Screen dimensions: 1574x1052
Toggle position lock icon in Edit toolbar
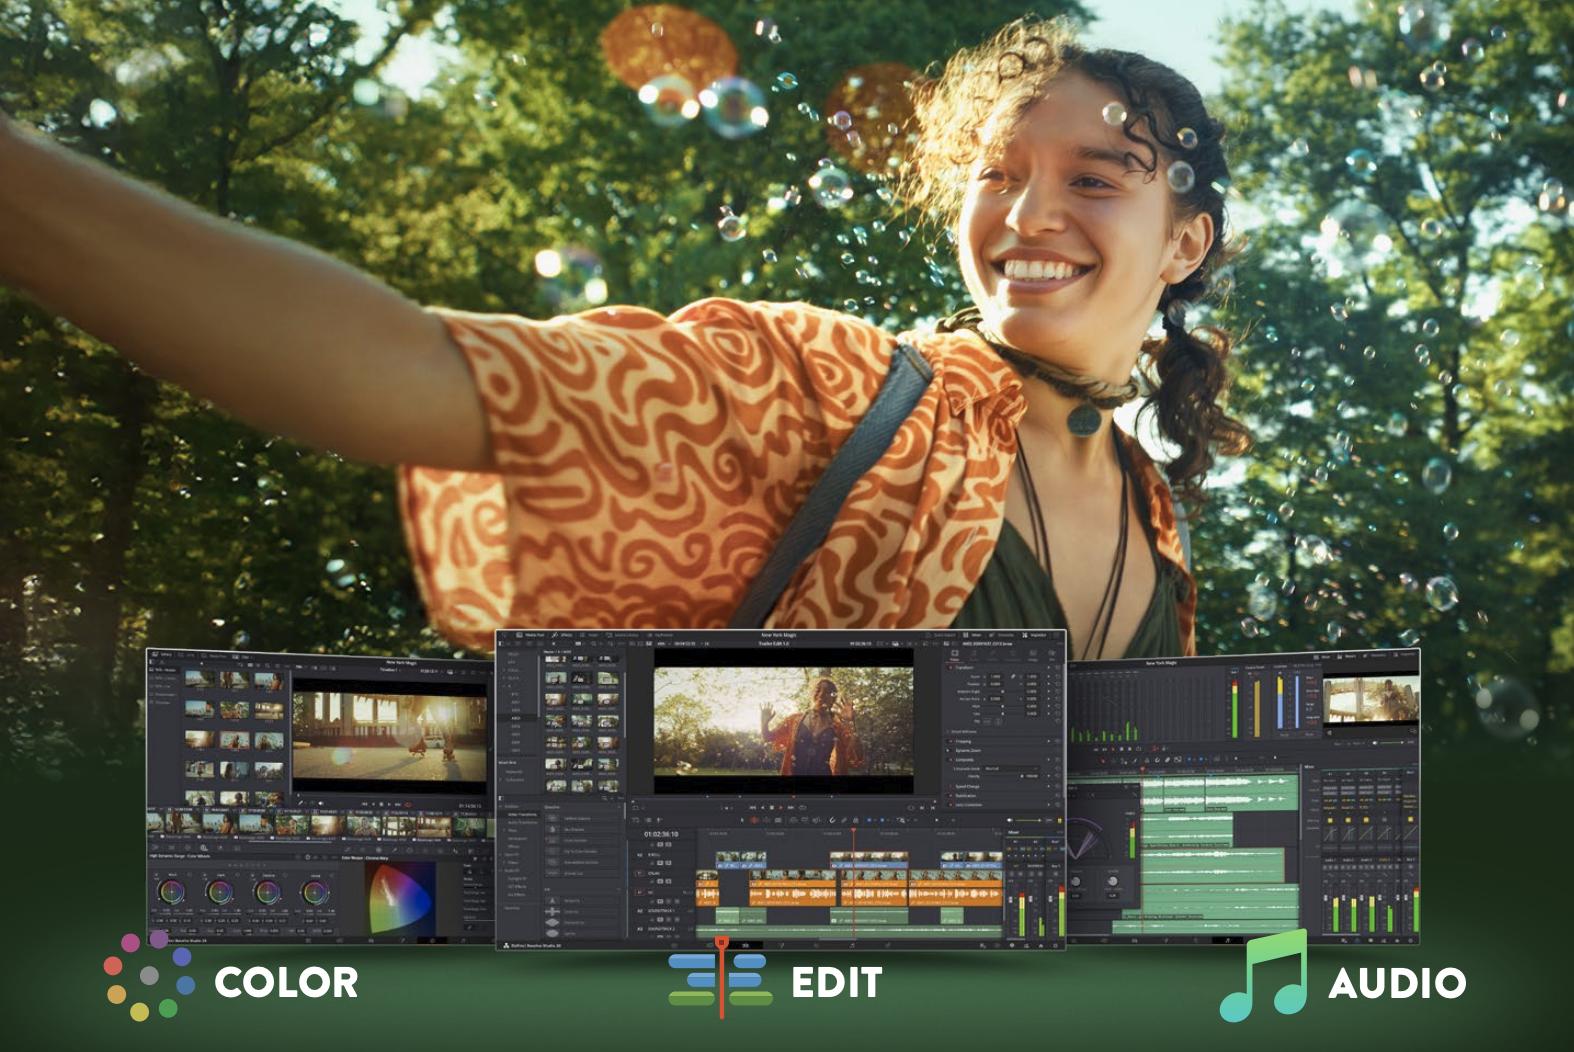pyautogui.click(x=855, y=820)
